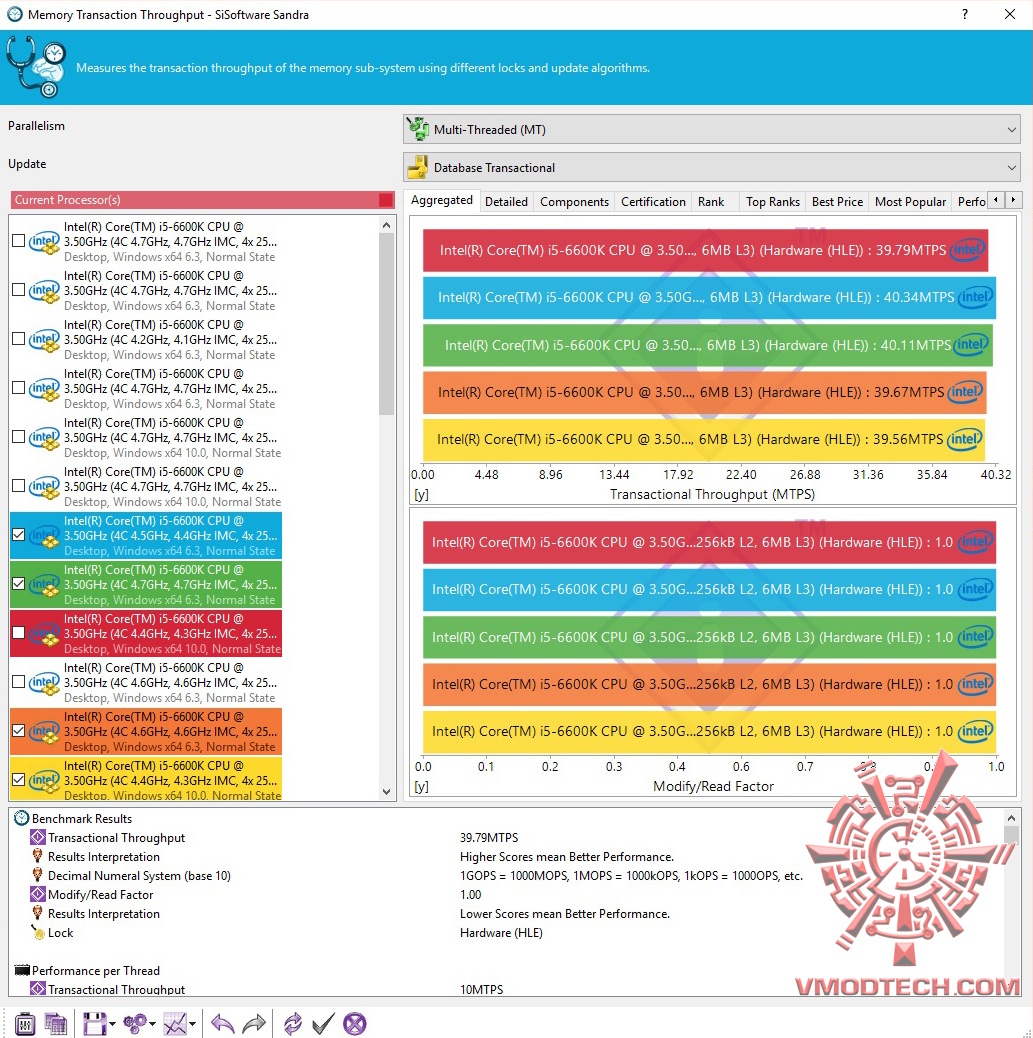1033x1038 pixels.
Task: Close the Memory Transaction Throughput window
Action: point(1010,14)
